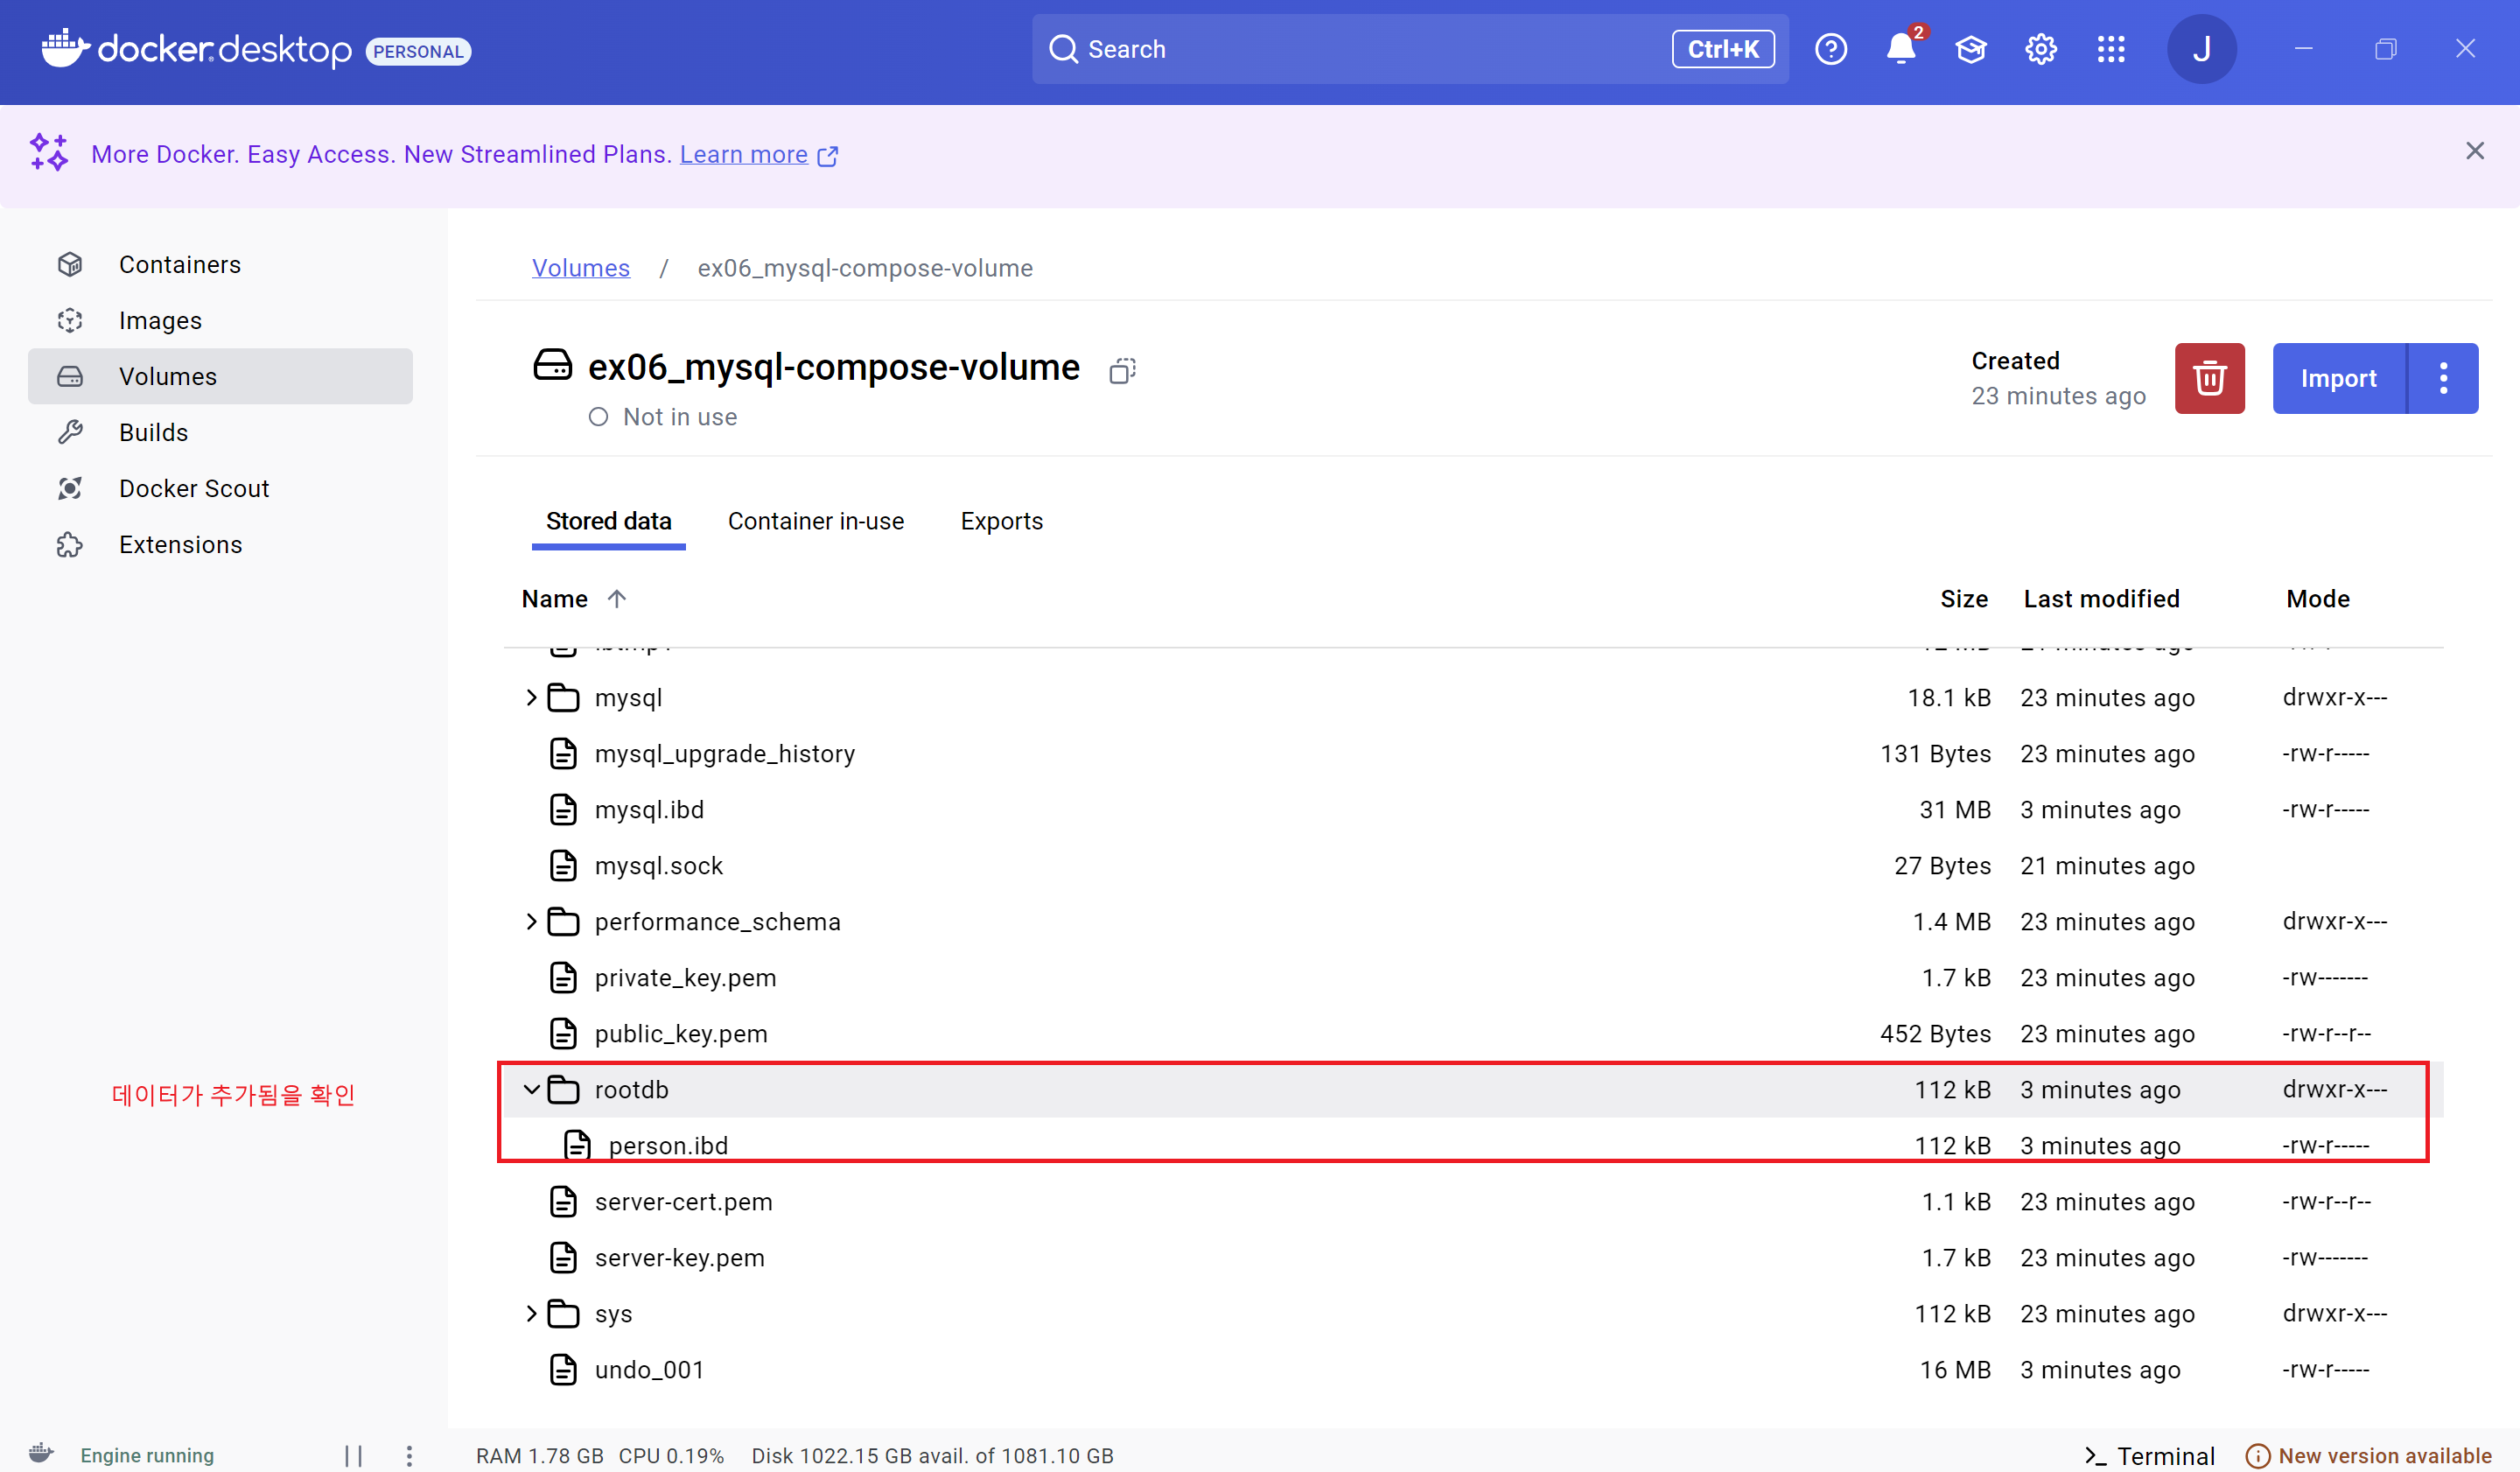Follow the Learn more link in banner
This screenshot has width=2520, height=1472.
(x=743, y=154)
